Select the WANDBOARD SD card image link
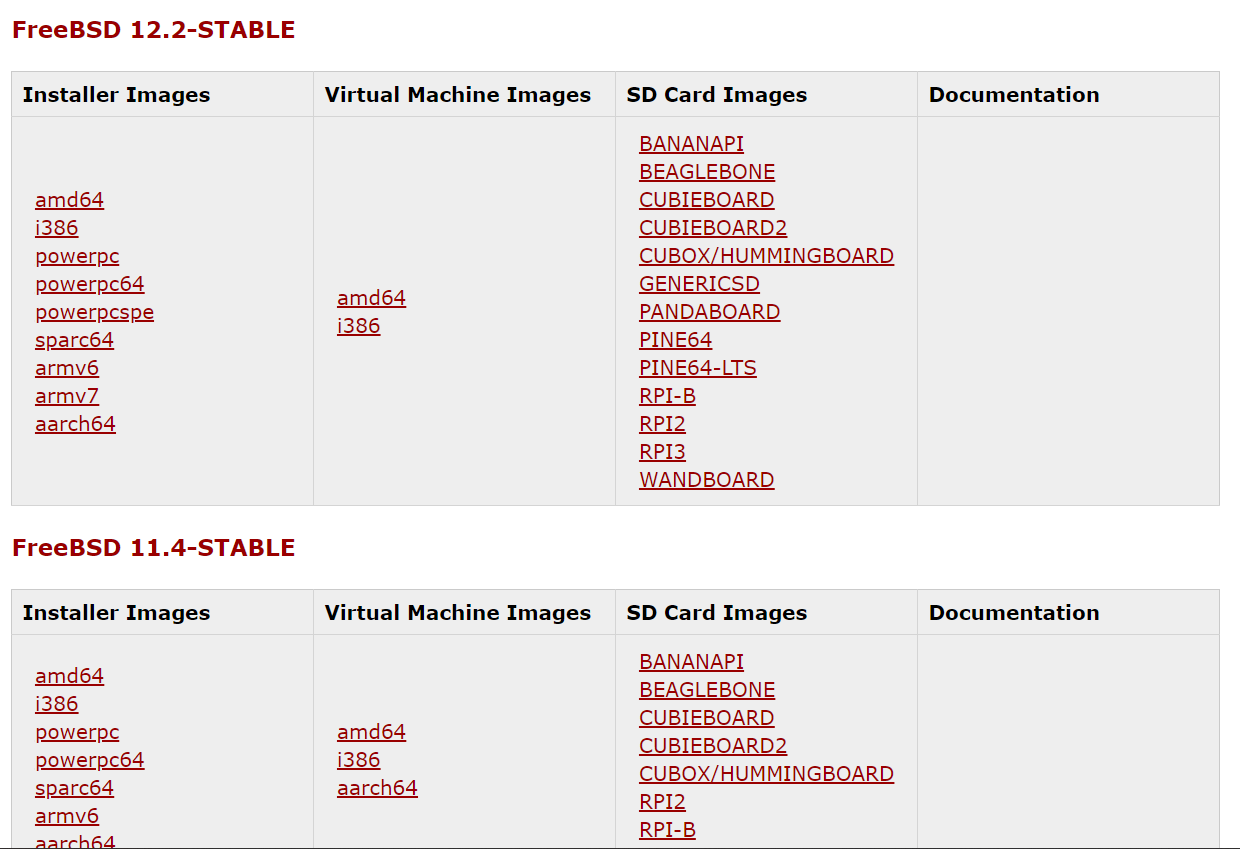Viewport: 1240px width, 849px height. pos(706,480)
